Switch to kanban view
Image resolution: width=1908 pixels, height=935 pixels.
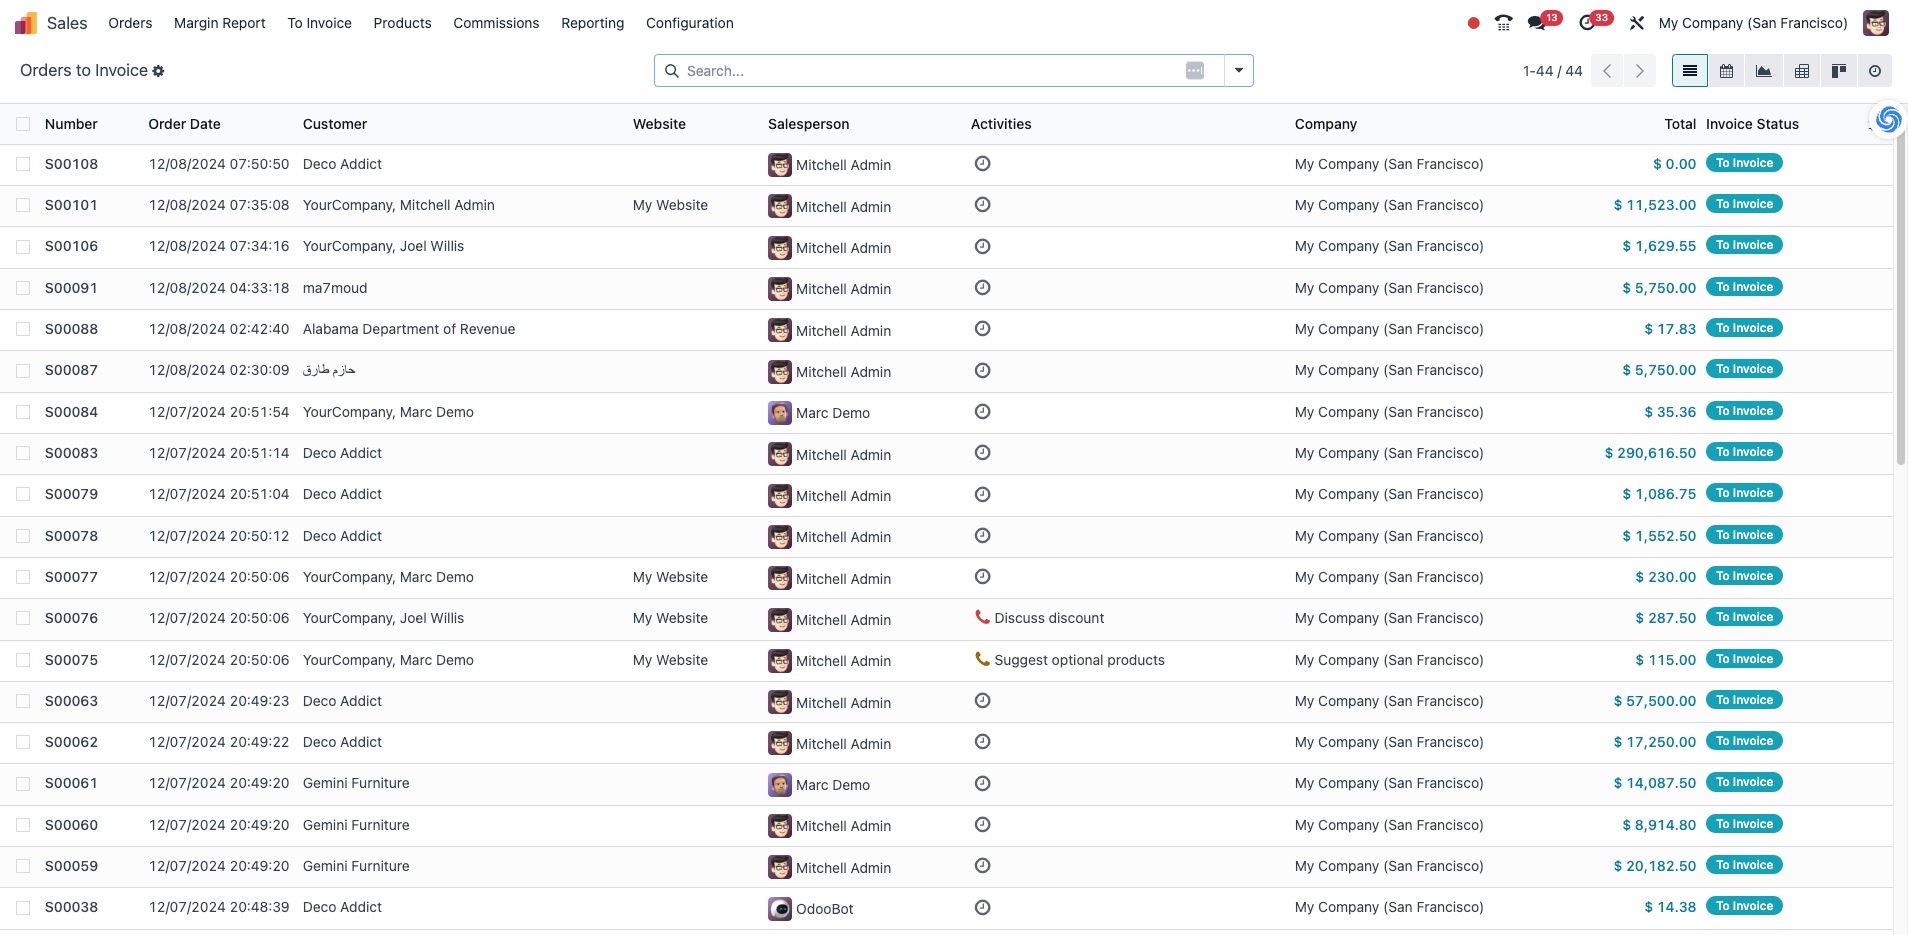tap(1838, 71)
